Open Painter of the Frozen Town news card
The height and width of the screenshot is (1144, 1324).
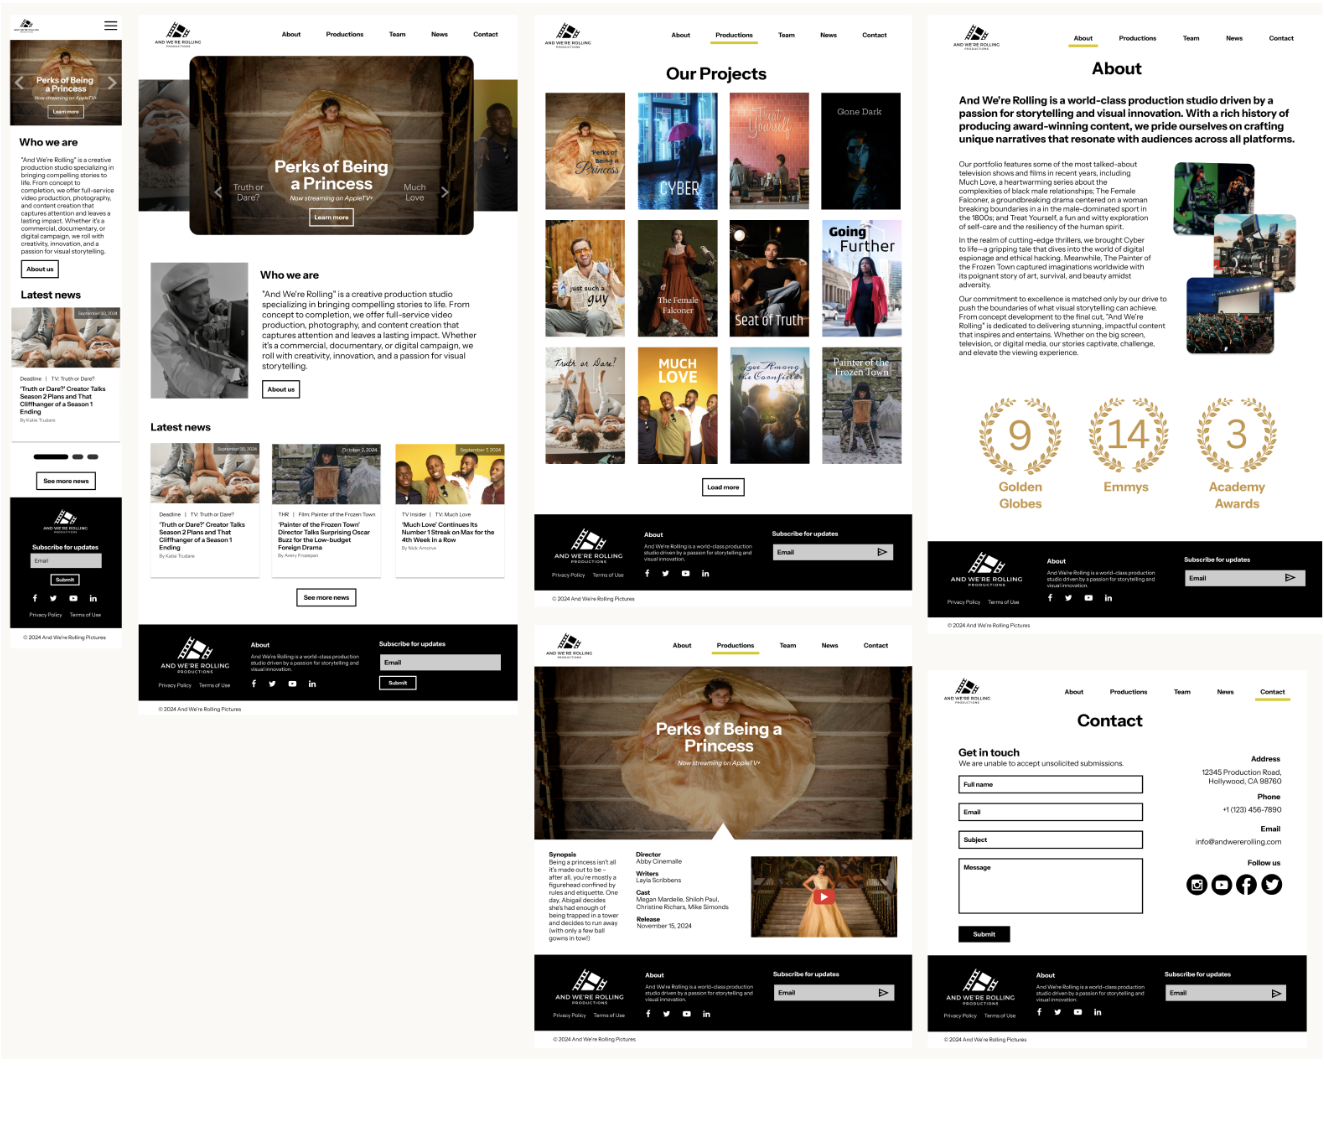[327, 510]
